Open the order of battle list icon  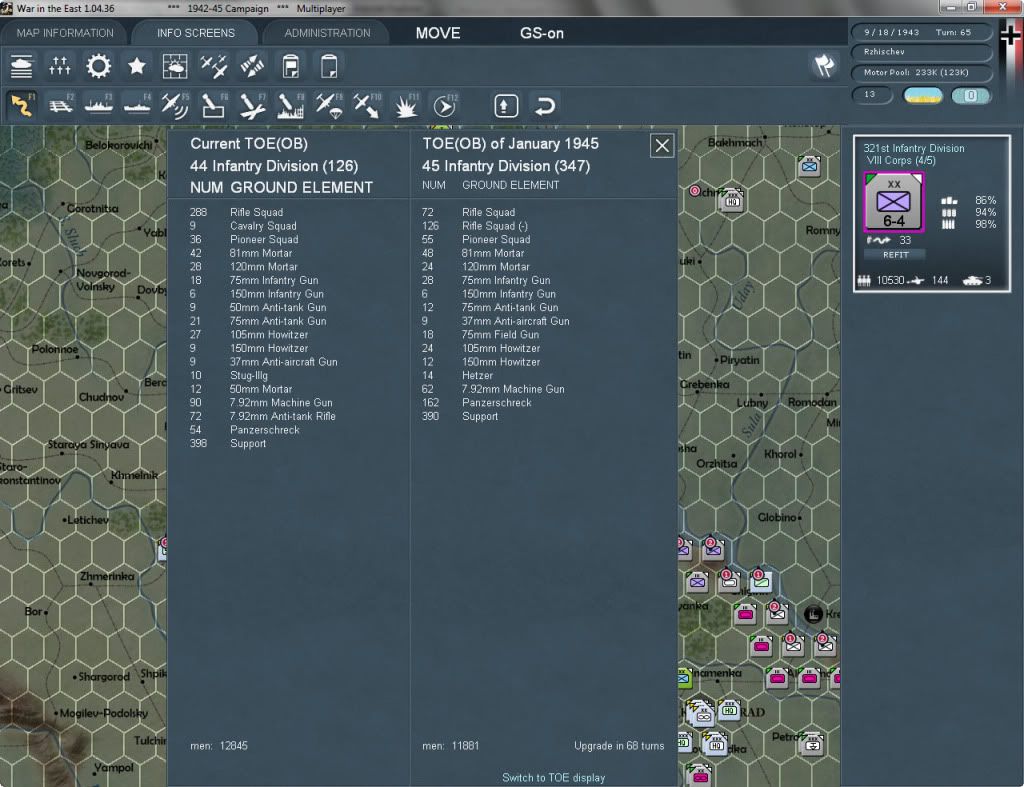point(22,66)
